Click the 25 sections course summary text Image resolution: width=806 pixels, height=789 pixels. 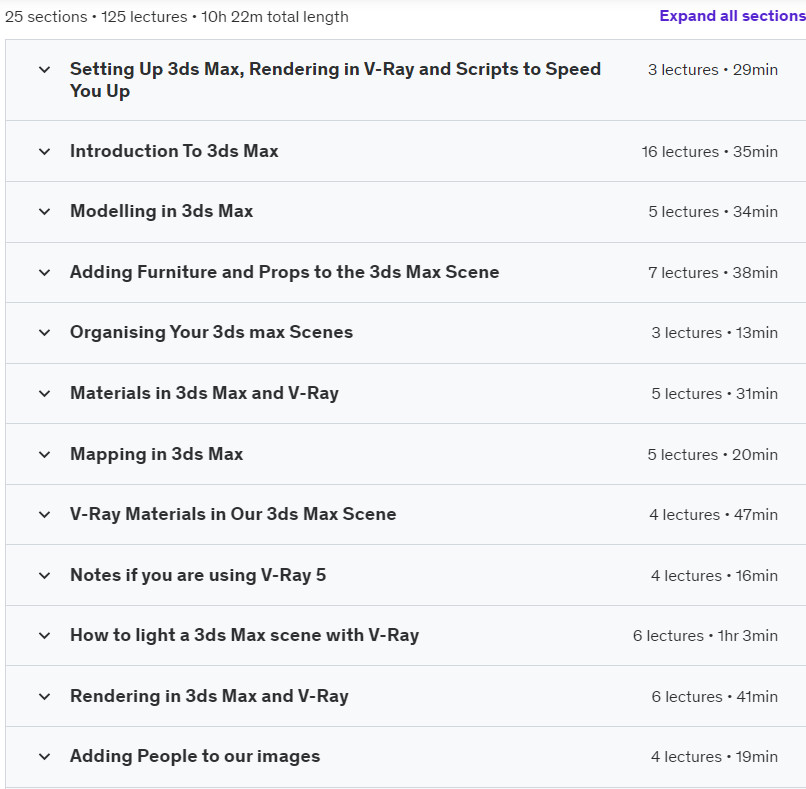coord(177,17)
